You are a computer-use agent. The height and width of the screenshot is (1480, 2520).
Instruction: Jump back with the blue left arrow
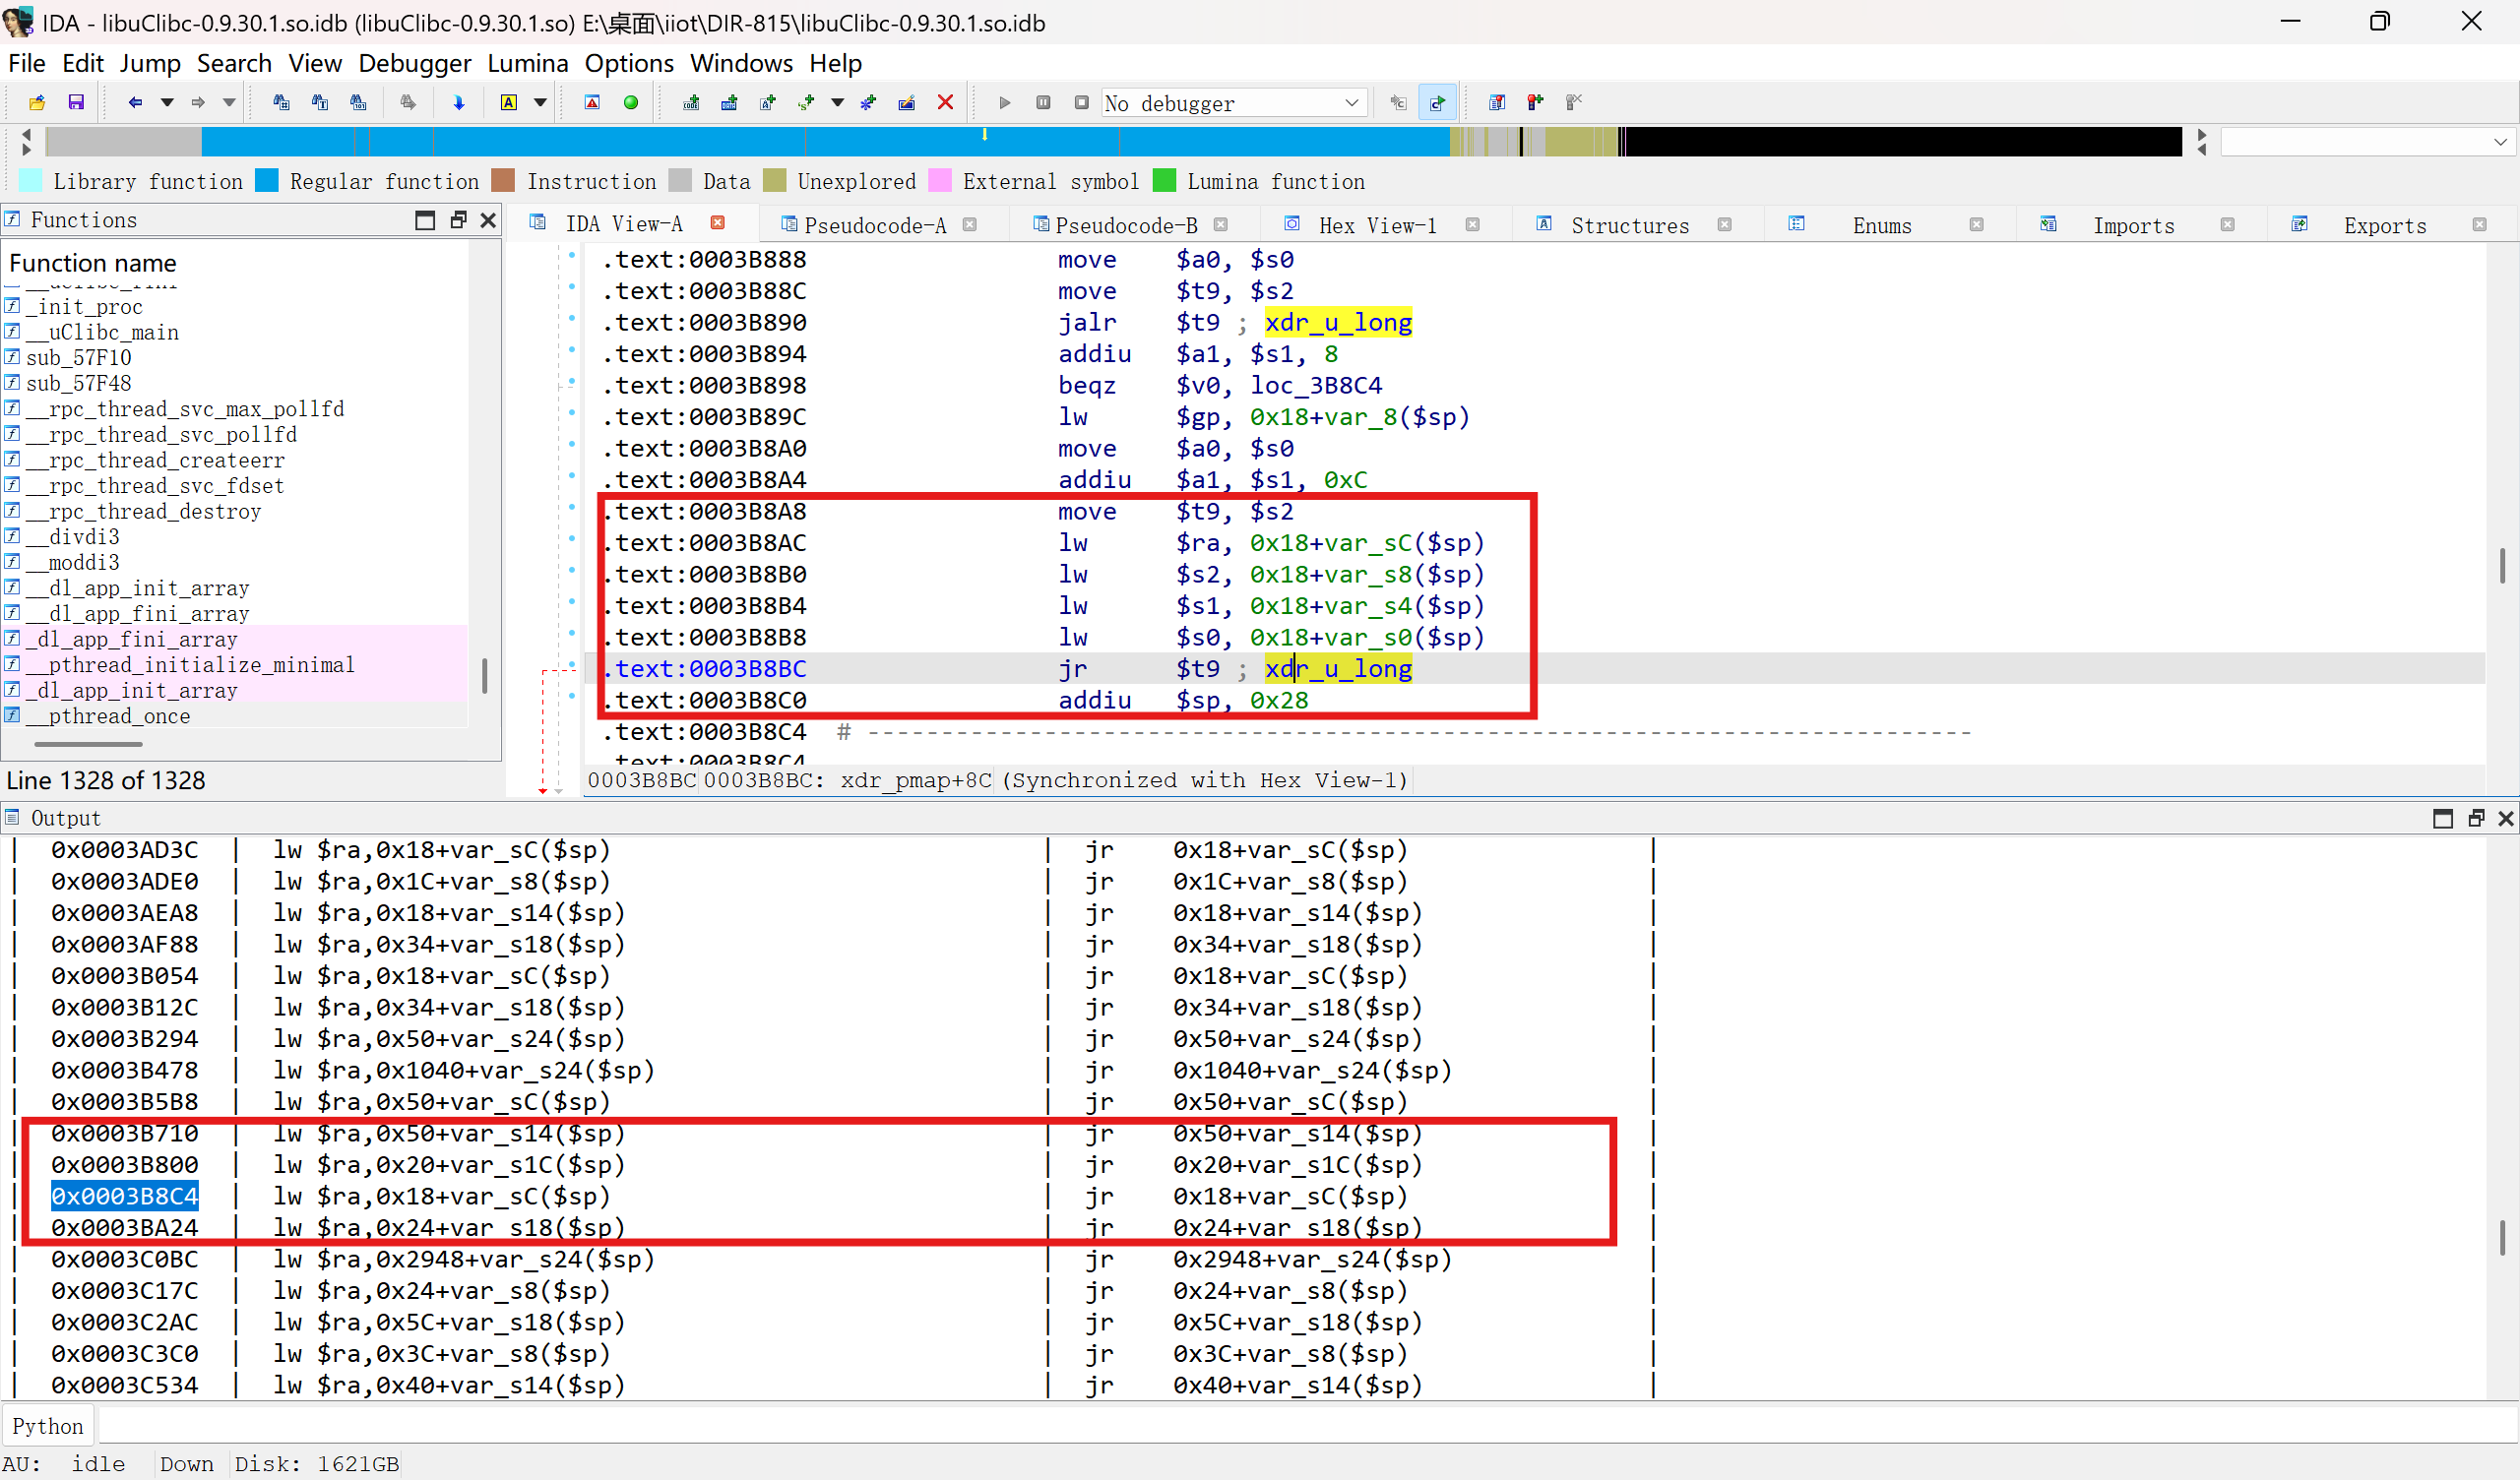pos(135,103)
